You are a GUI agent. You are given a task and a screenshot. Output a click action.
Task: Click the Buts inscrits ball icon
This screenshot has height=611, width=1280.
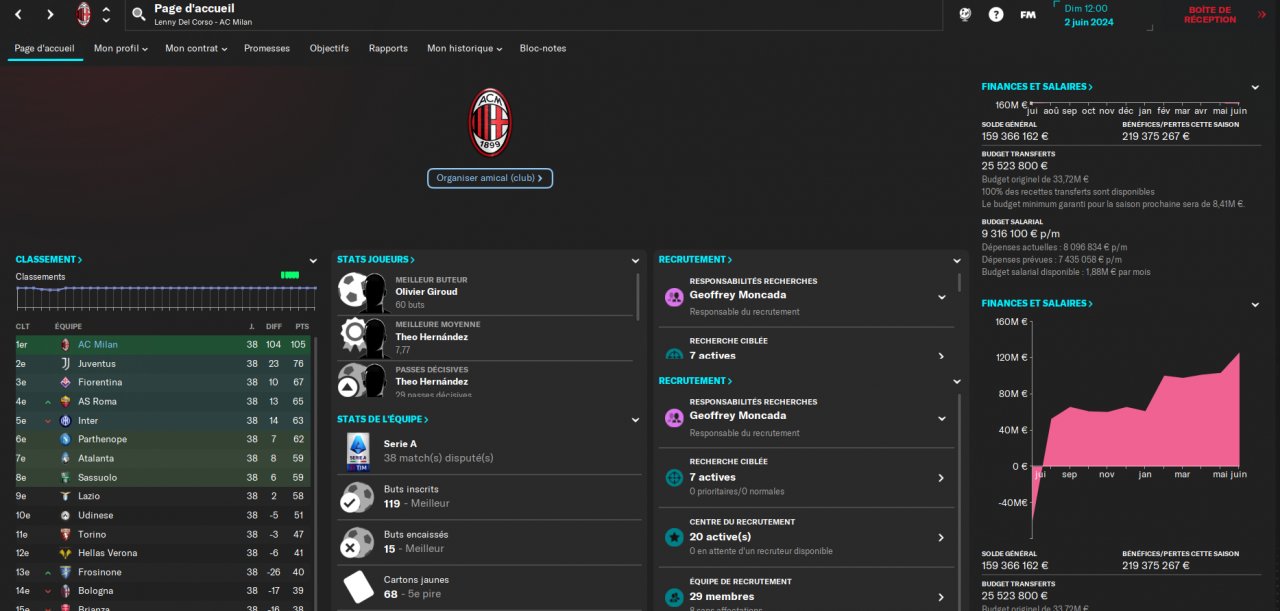[x=357, y=497]
